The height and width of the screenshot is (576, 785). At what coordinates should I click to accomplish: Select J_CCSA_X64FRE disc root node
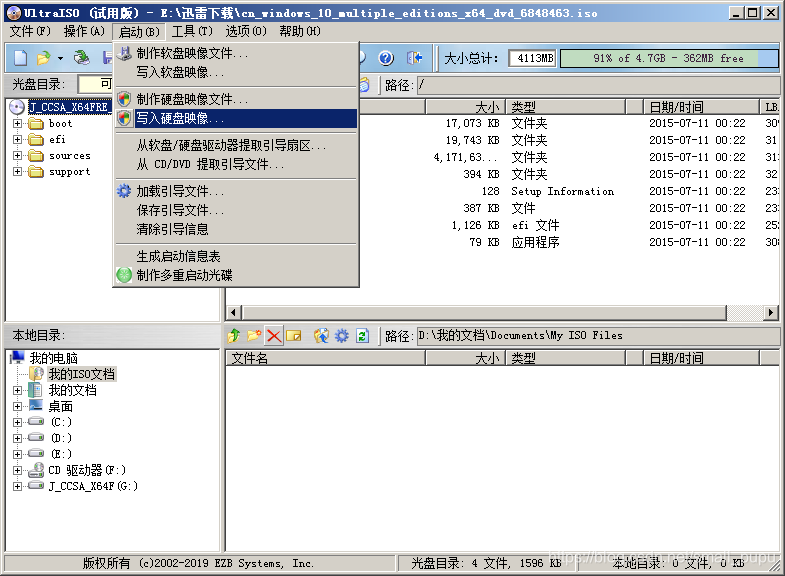pos(69,107)
